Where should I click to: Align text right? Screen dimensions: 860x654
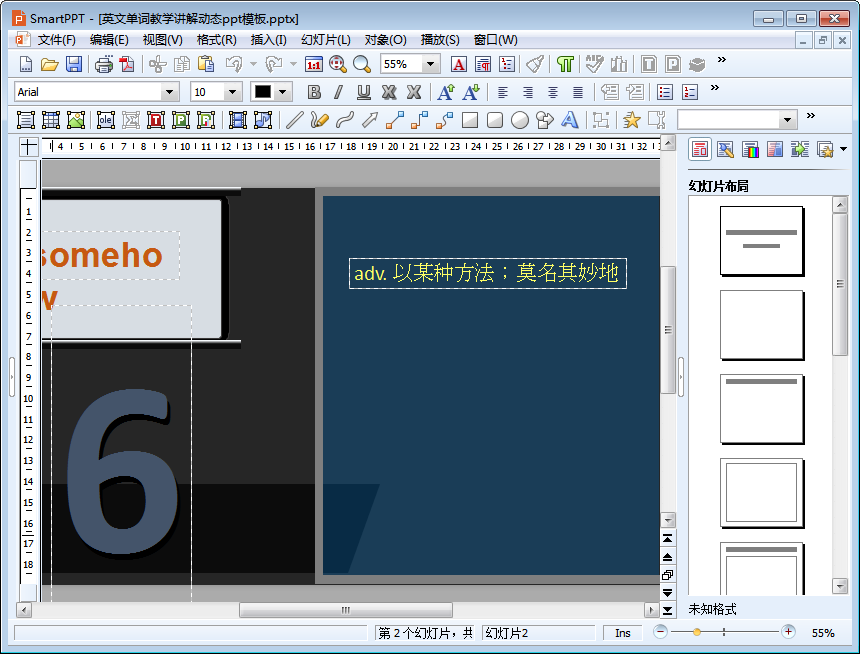[528, 92]
